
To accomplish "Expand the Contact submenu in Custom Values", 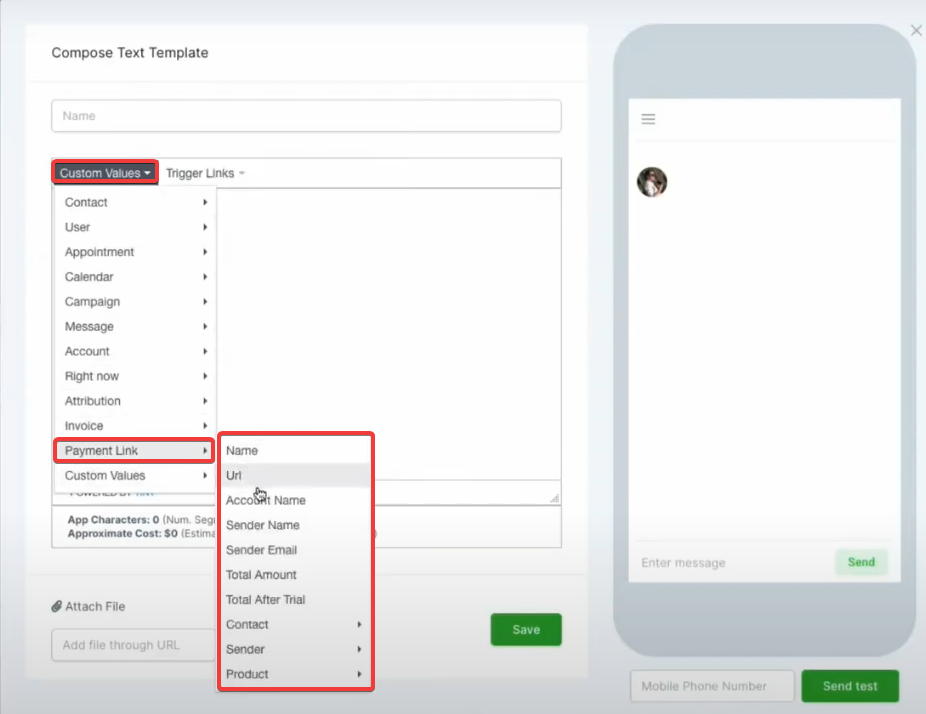I will [x=135, y=202].
